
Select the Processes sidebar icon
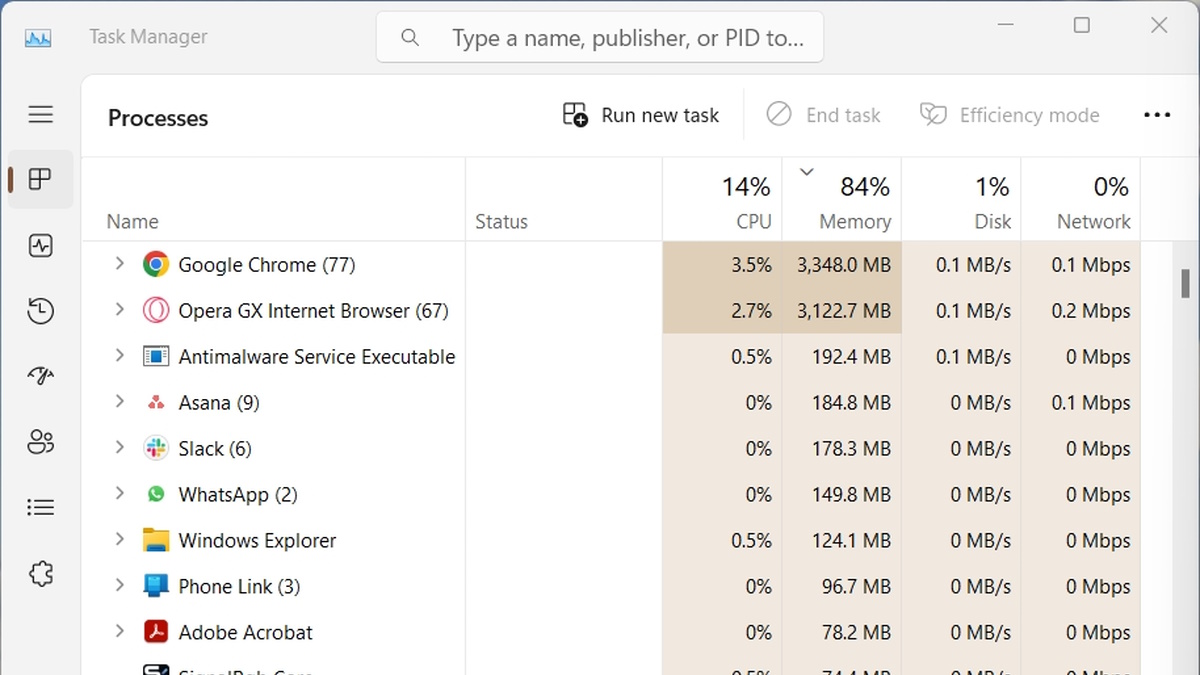pos(40,180)
